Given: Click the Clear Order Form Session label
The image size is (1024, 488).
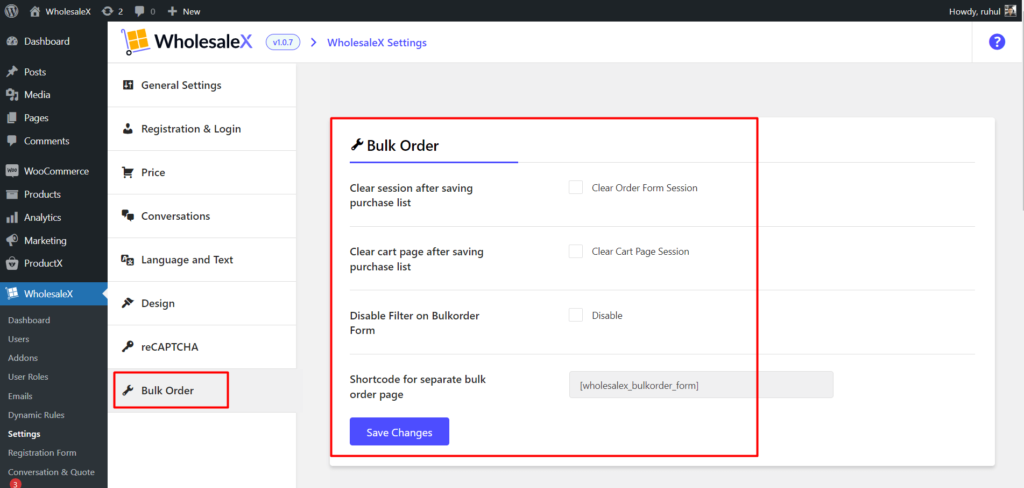Looking at the screenshot, I should tap(645, 188).
